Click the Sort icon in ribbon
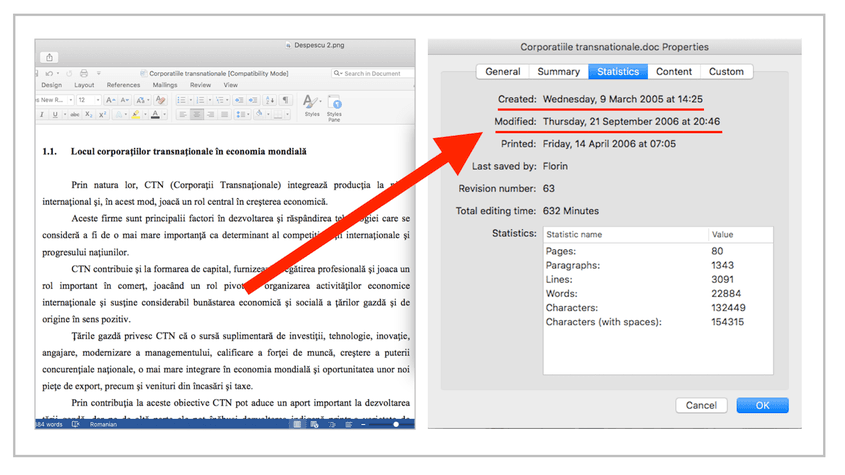This screenshot has width=845, height=475. click(x=269, y=100)
